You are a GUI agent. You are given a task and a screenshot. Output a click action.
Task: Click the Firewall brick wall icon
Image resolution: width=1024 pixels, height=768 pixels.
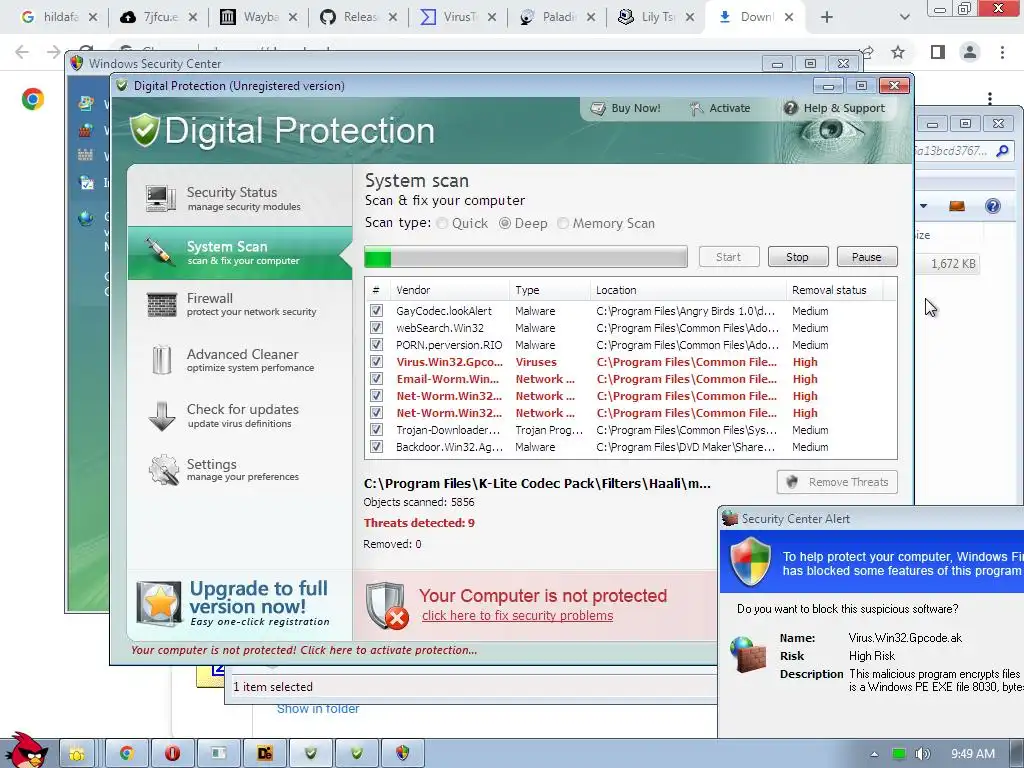pyautogui.click(x=161, y=305)
